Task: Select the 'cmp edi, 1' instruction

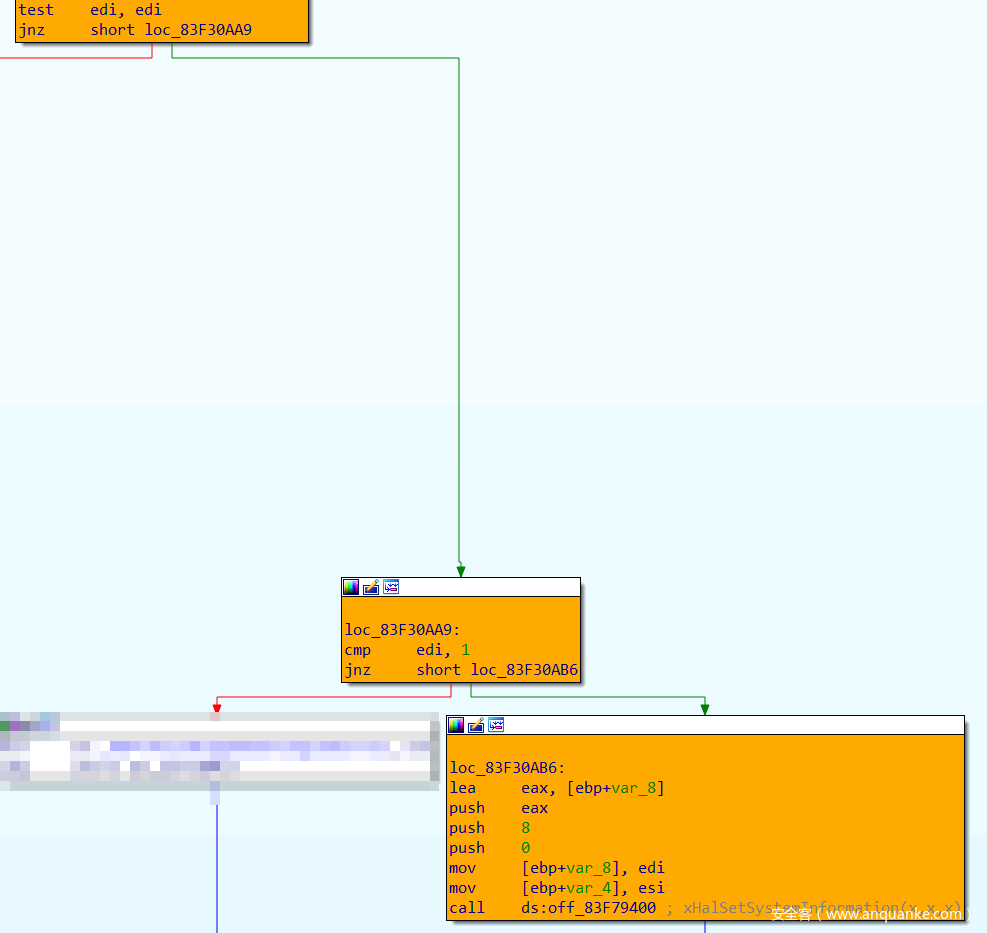Action: coord(407,650)
